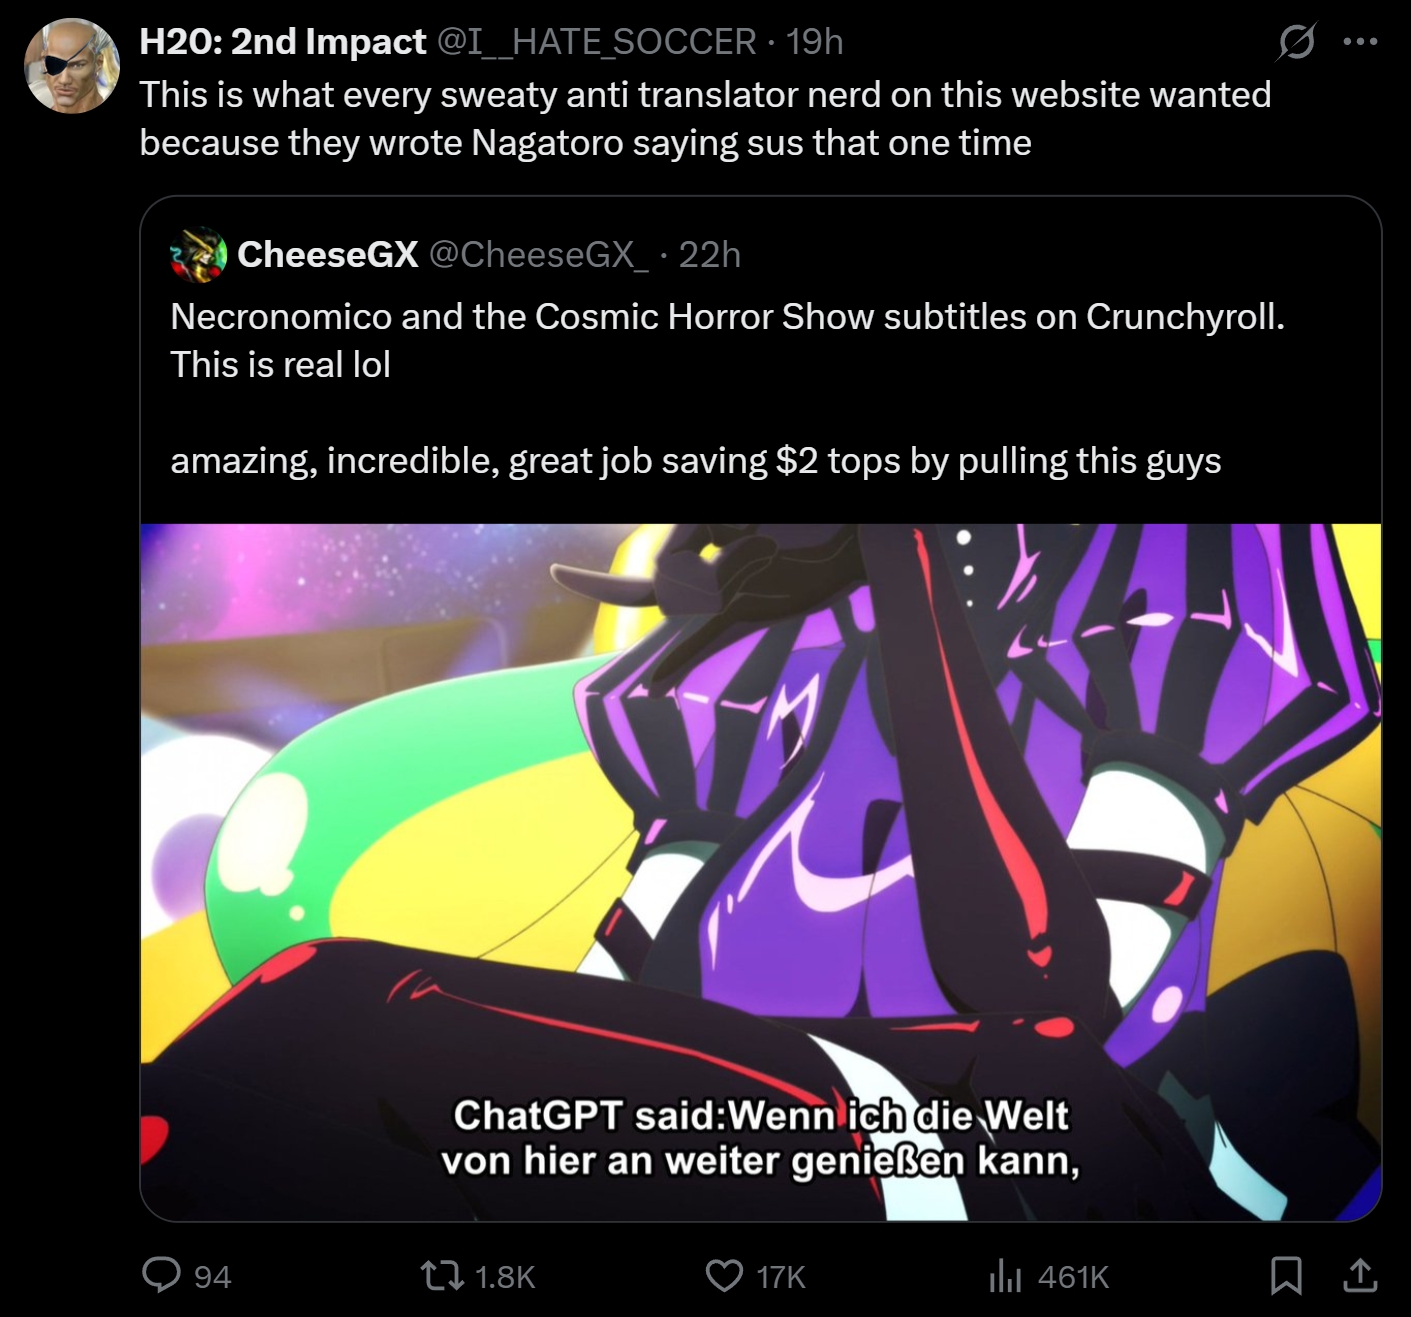The height and width of the screenshot is (1317, 1411).
Task: Click the H2O: 2nd Impact display name
Action: 283,42
